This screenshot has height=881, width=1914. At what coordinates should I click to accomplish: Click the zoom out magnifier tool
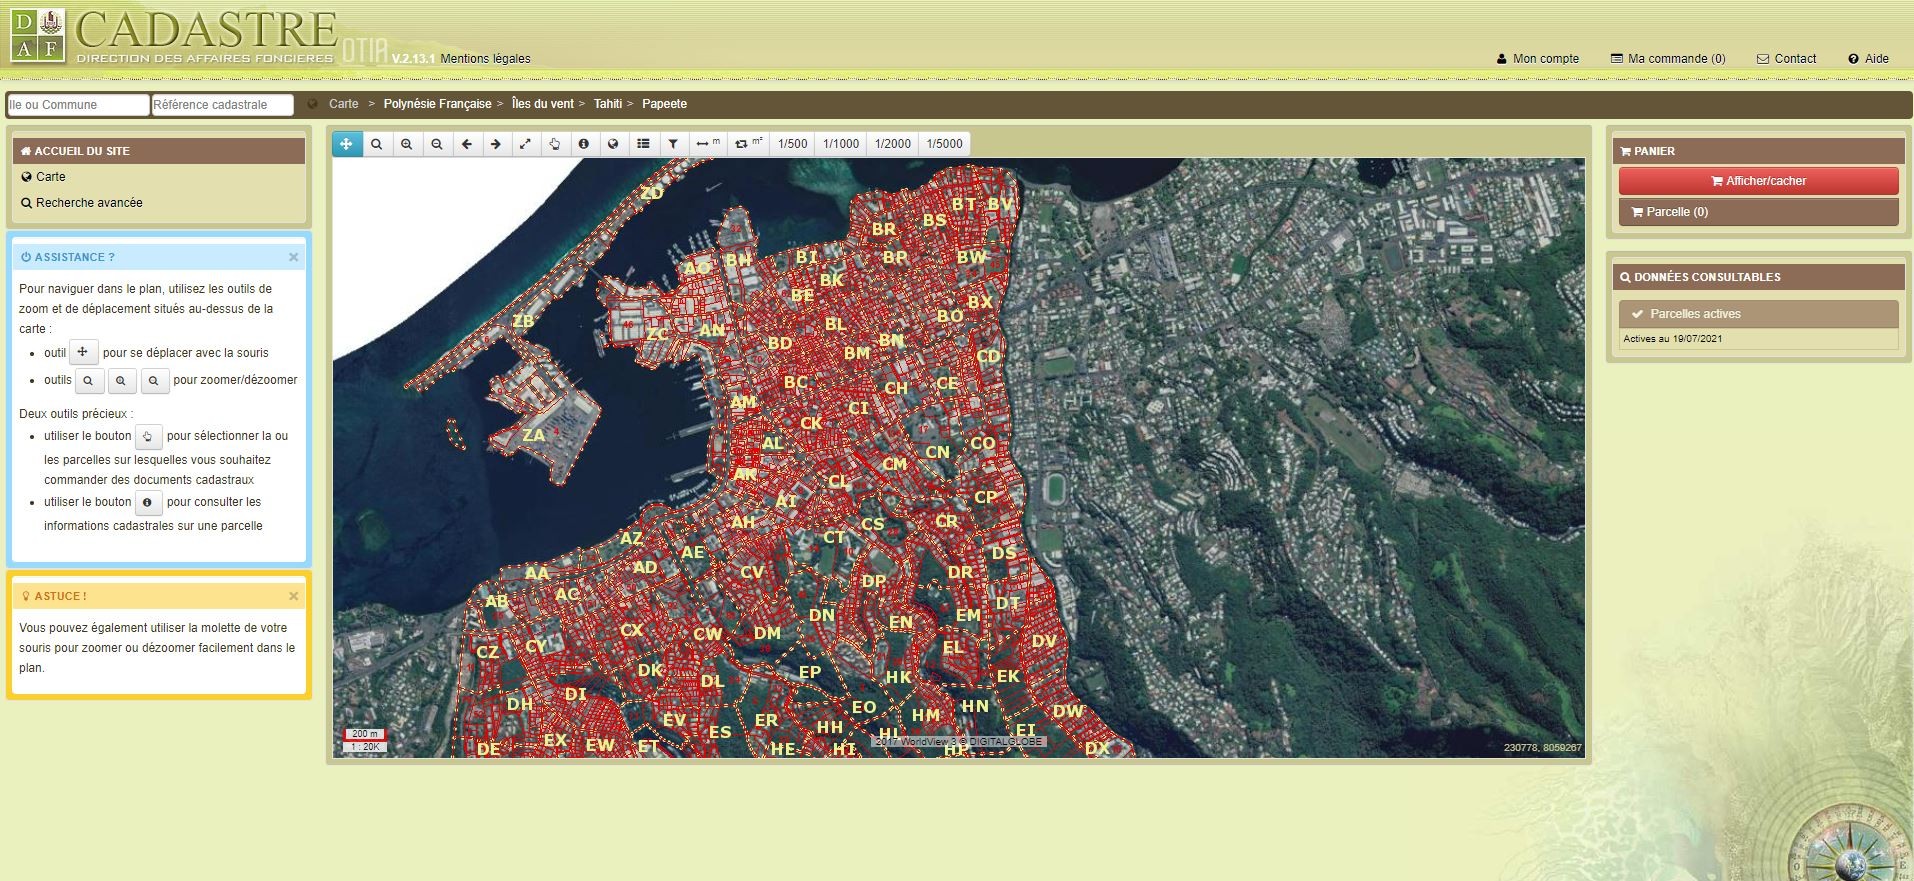tap(436, 144)
